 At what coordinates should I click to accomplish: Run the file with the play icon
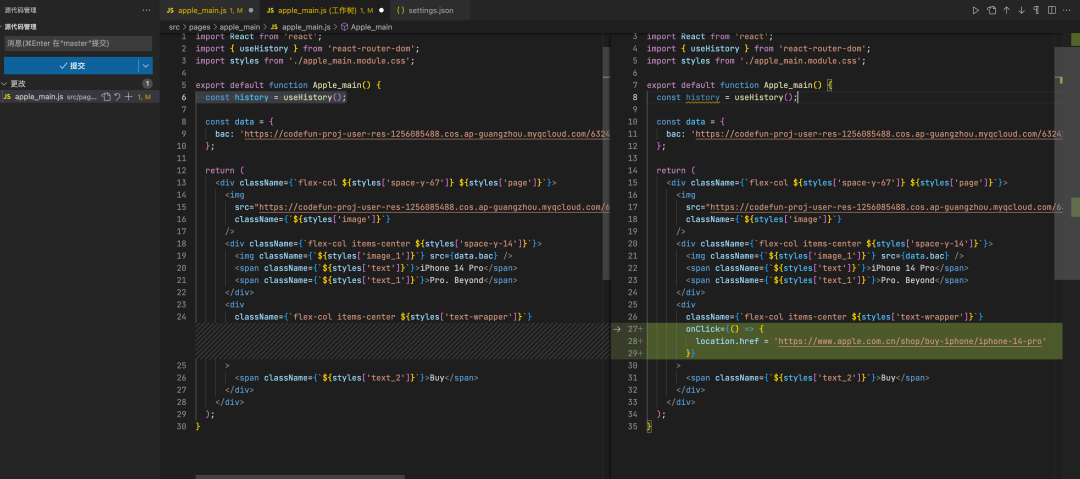[x=976, y=10]
